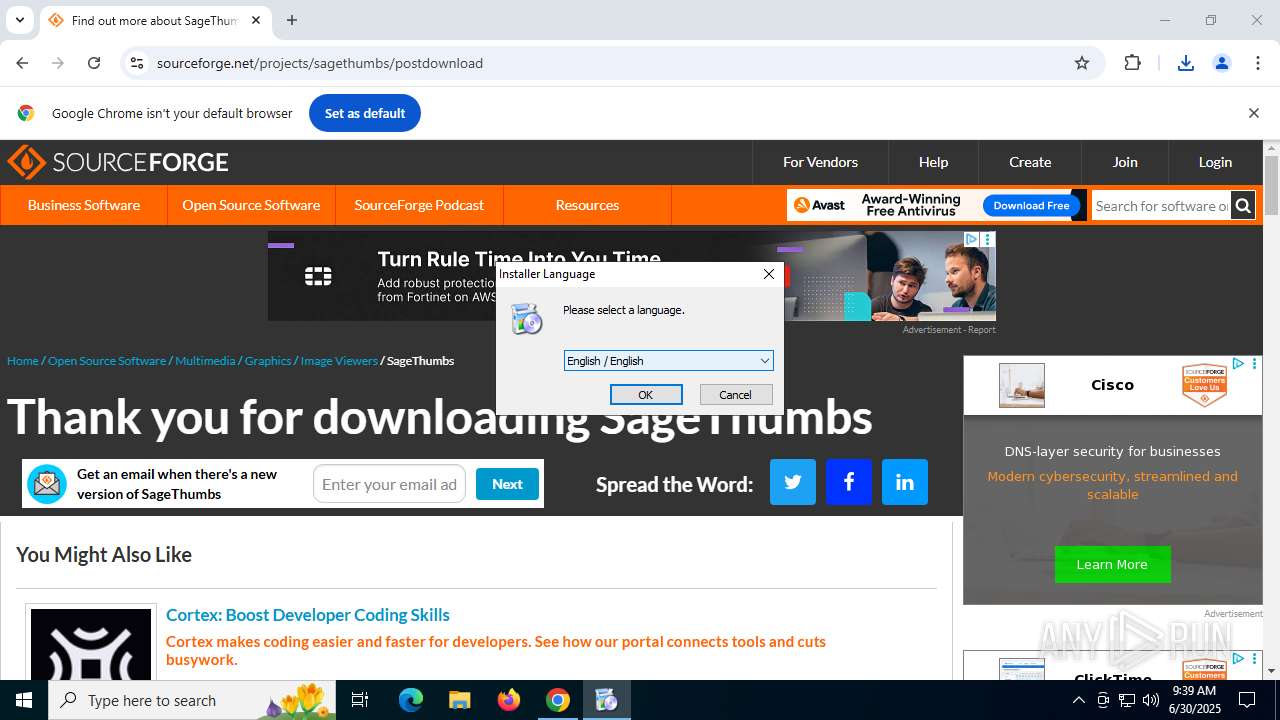The width and height of the screenshot is (1280, 720).
Task: Open the Help menu
Action: pos(933,162)
